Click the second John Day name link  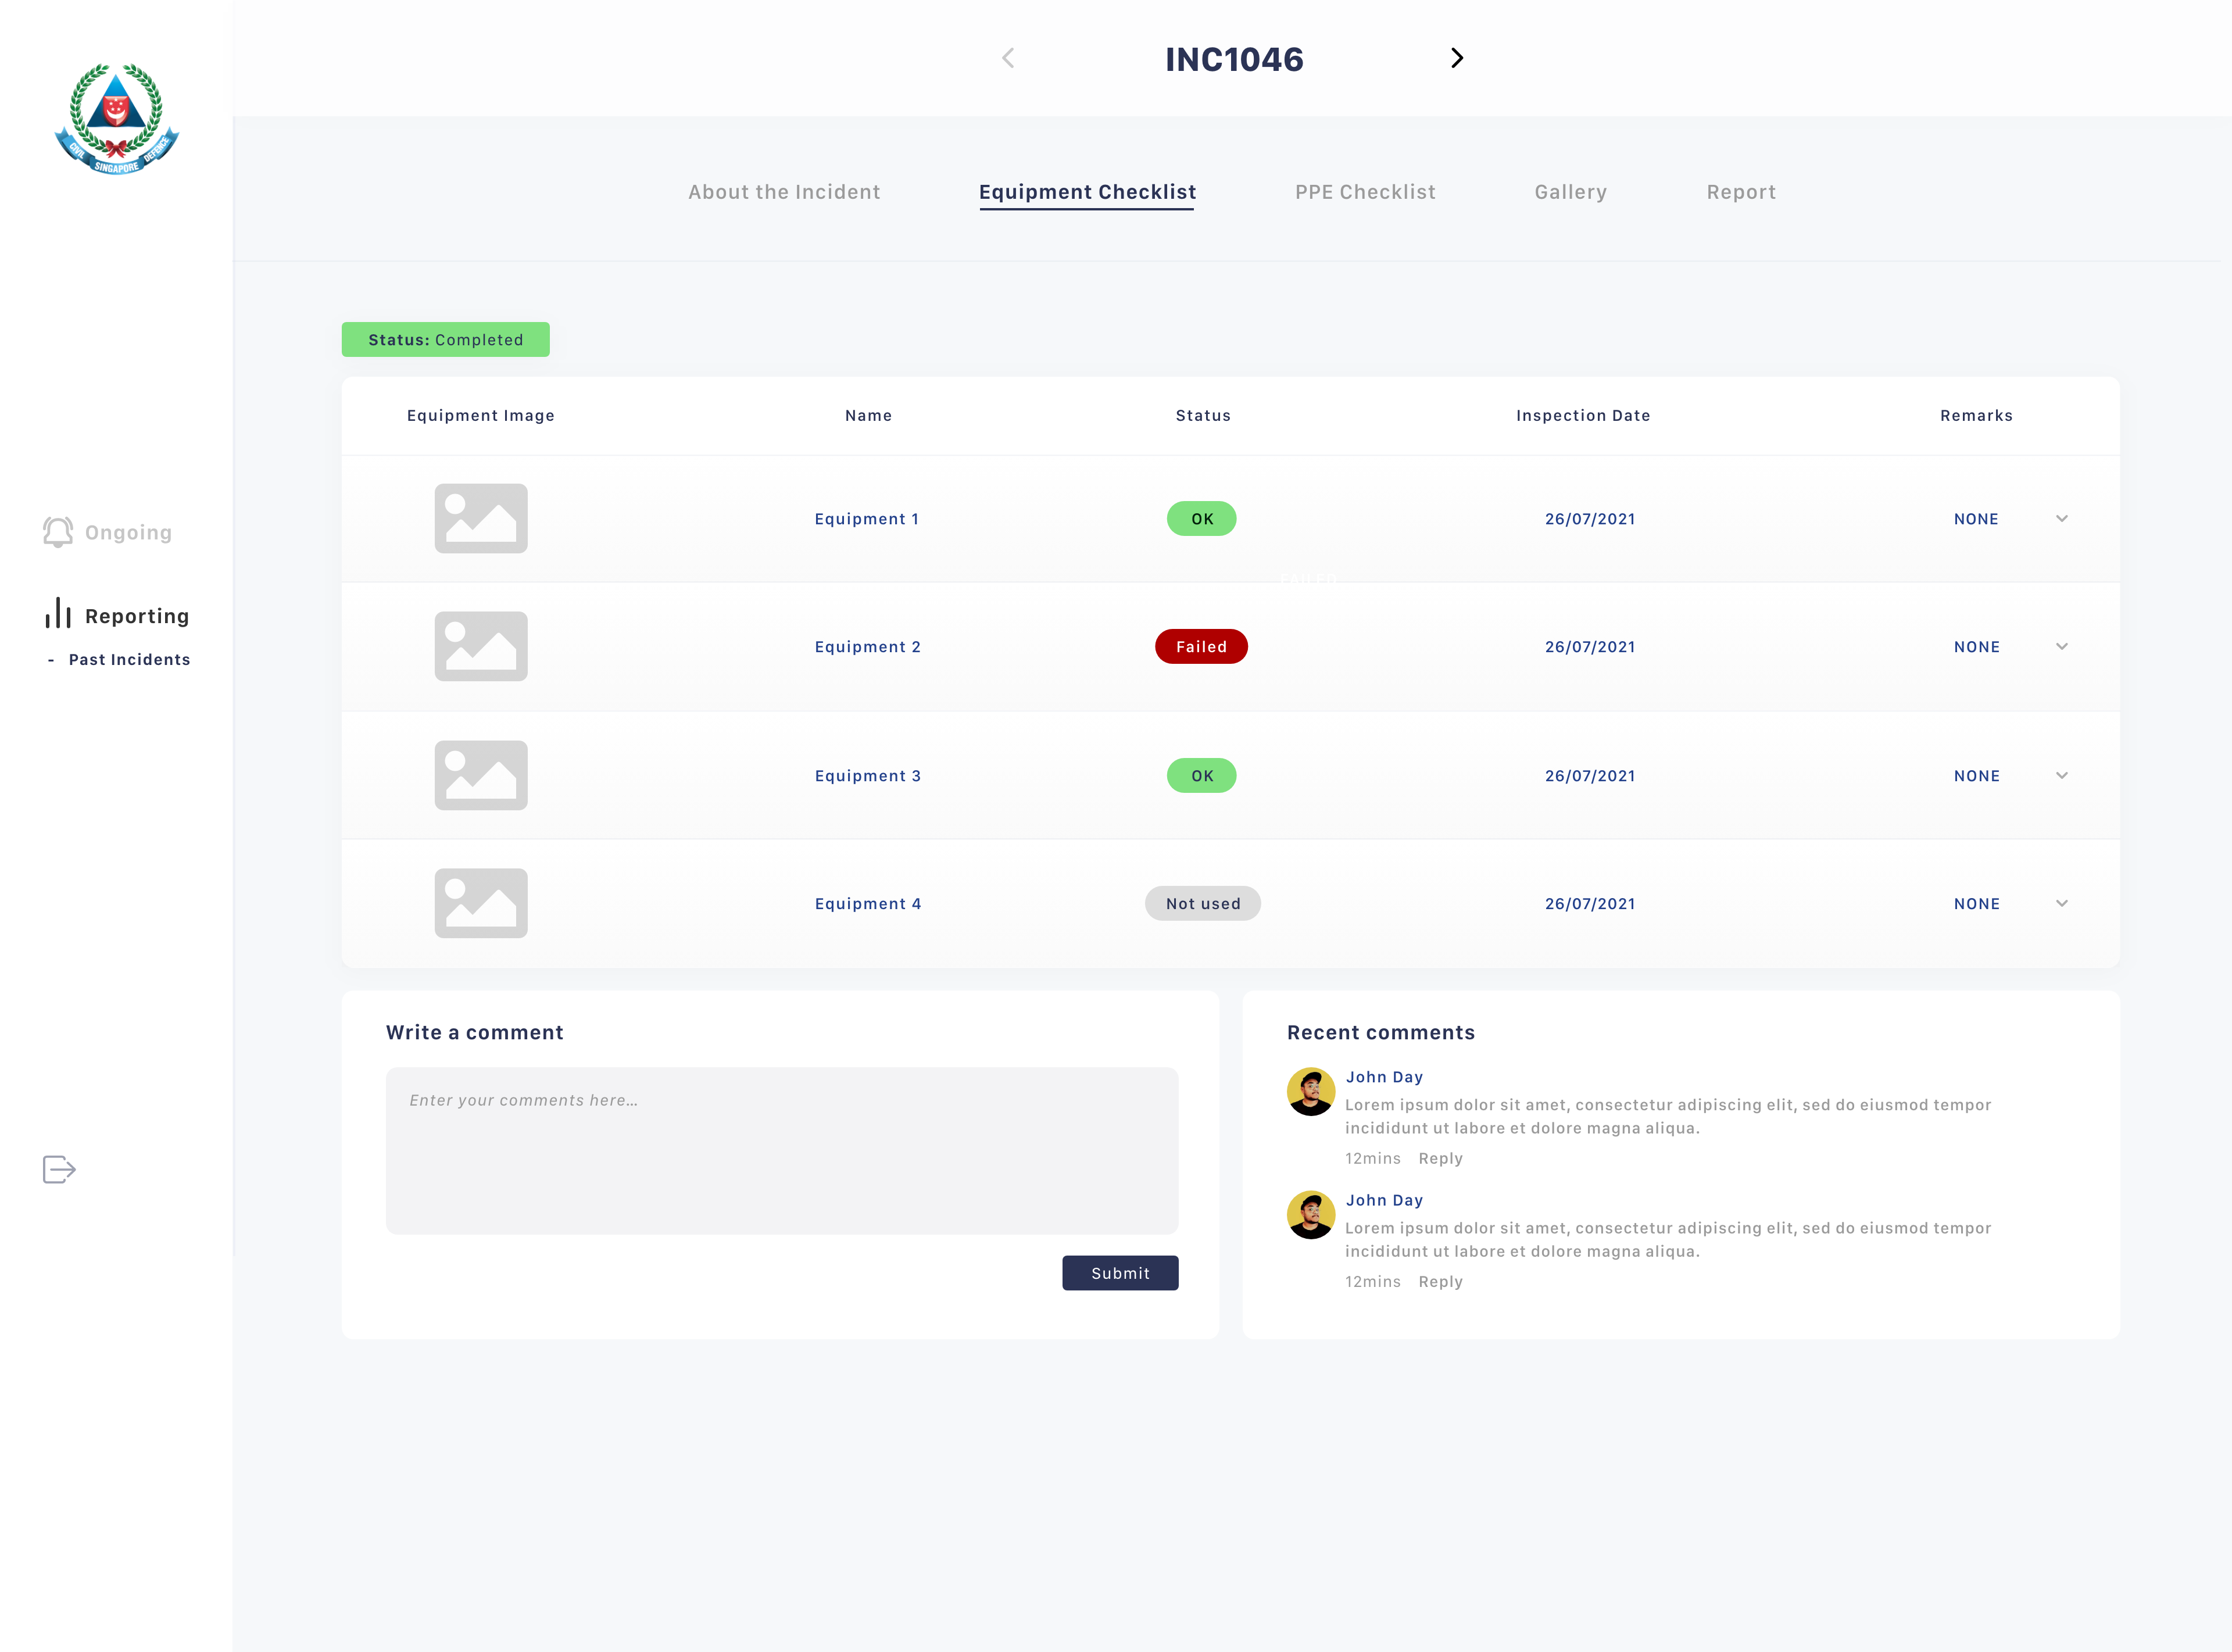(1384, 1200)
